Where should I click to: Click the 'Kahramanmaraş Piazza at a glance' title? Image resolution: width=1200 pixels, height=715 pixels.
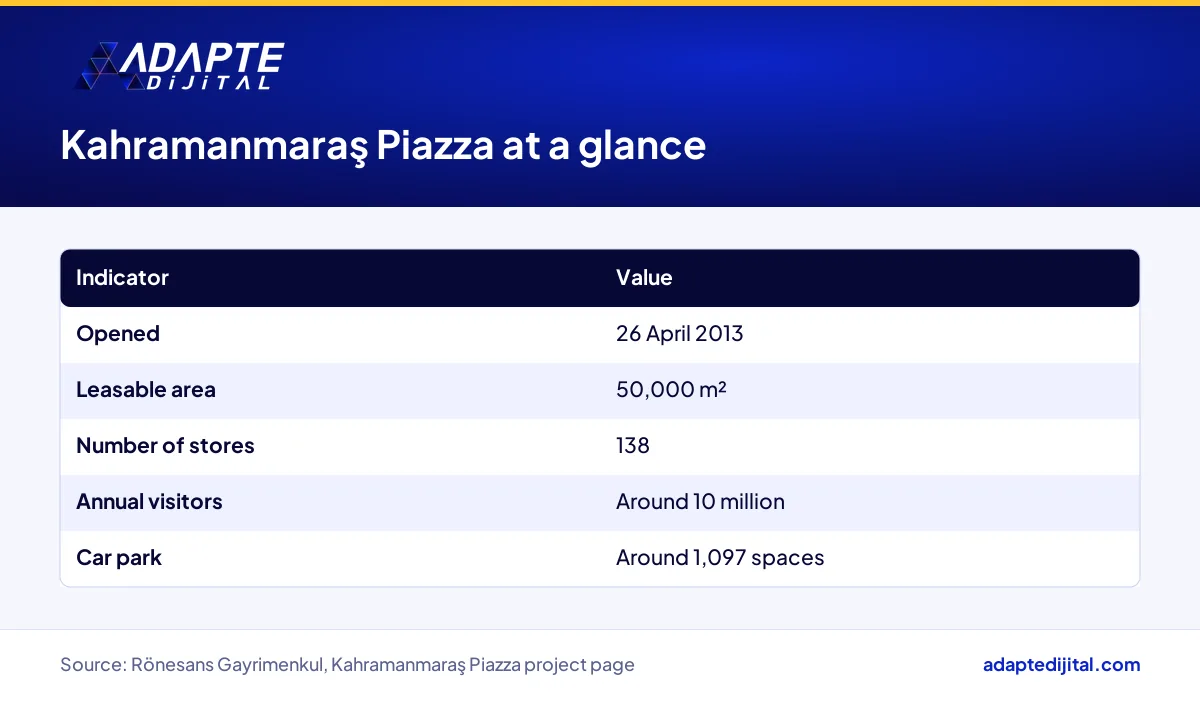coord(383,145)
